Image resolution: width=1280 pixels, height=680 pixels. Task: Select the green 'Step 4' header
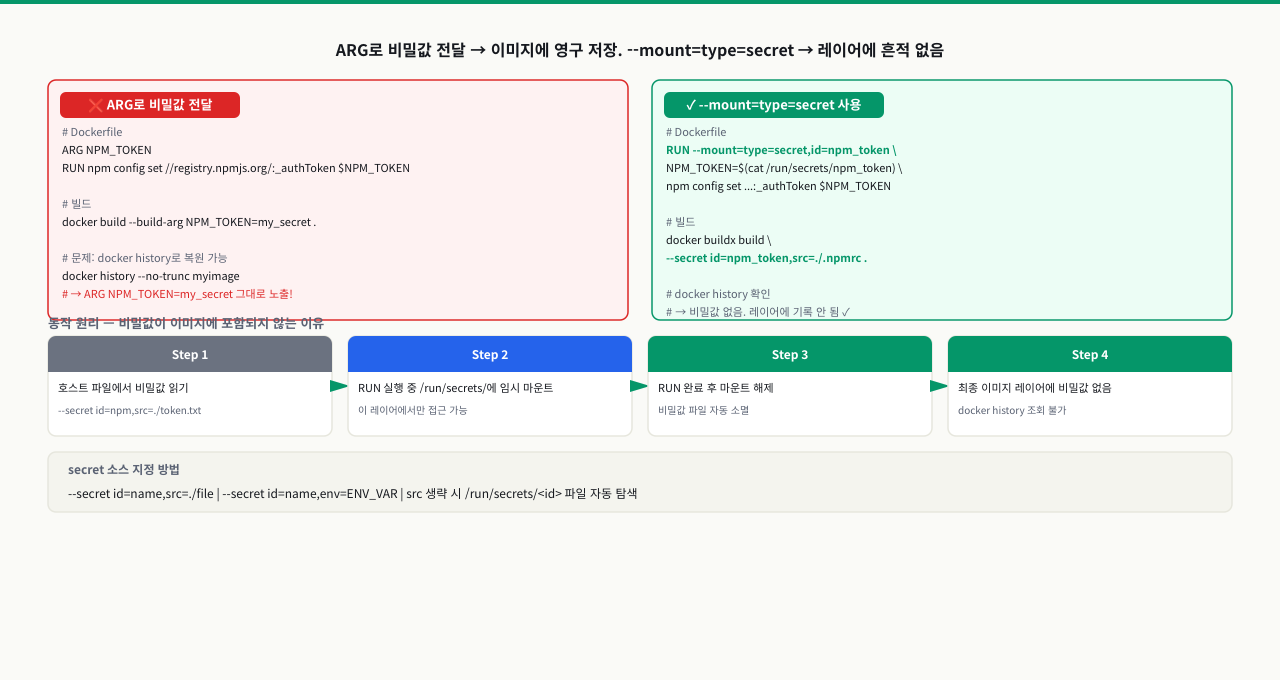(1090, 354)
